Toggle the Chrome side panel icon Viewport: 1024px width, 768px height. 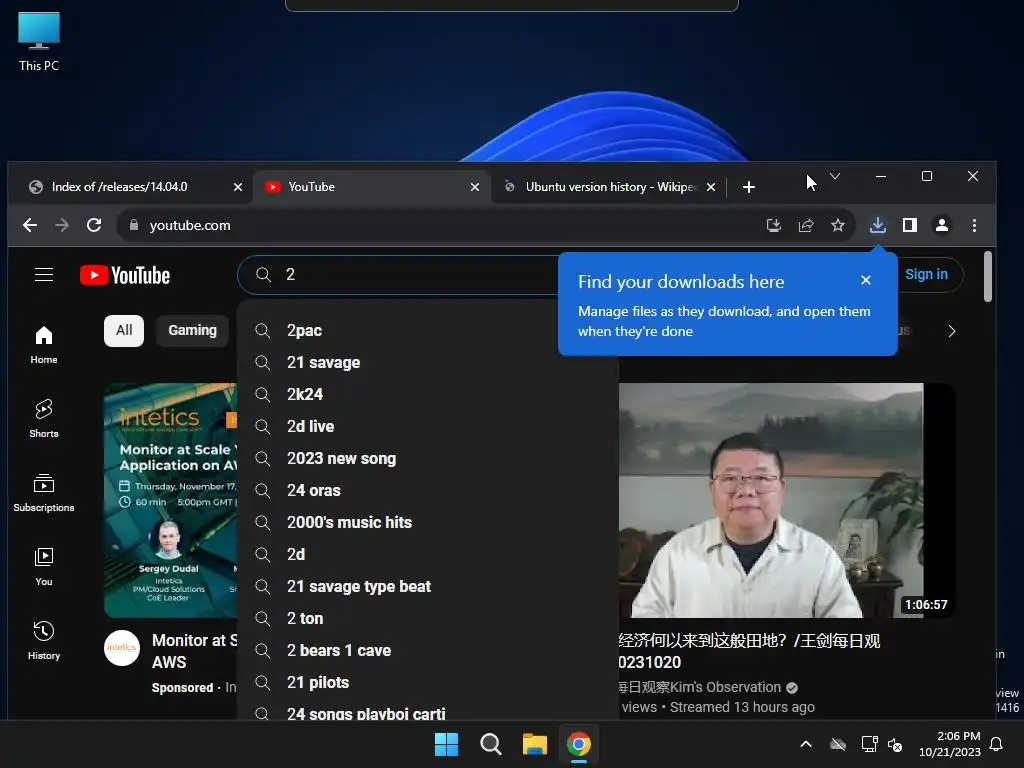910,225
